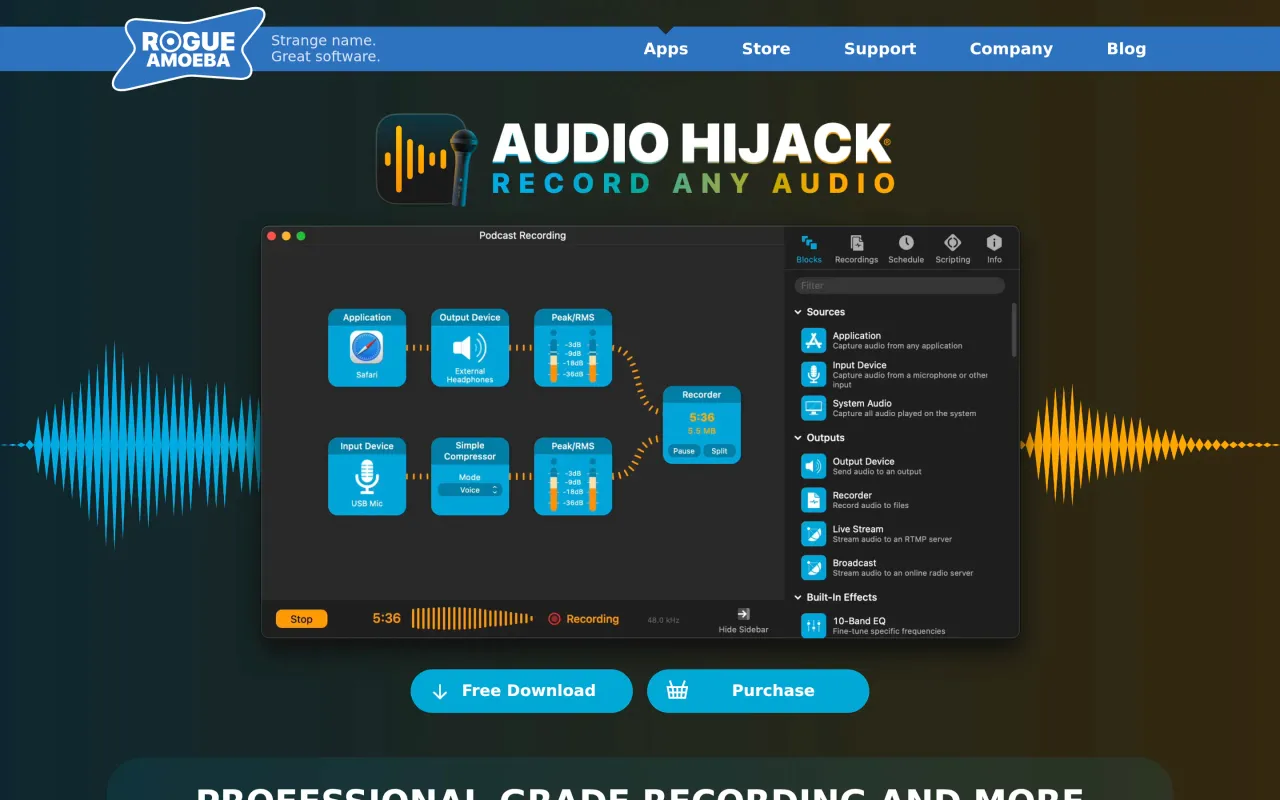Click the Input Device block title
The image size is (1280, 800).
[367, 446]
